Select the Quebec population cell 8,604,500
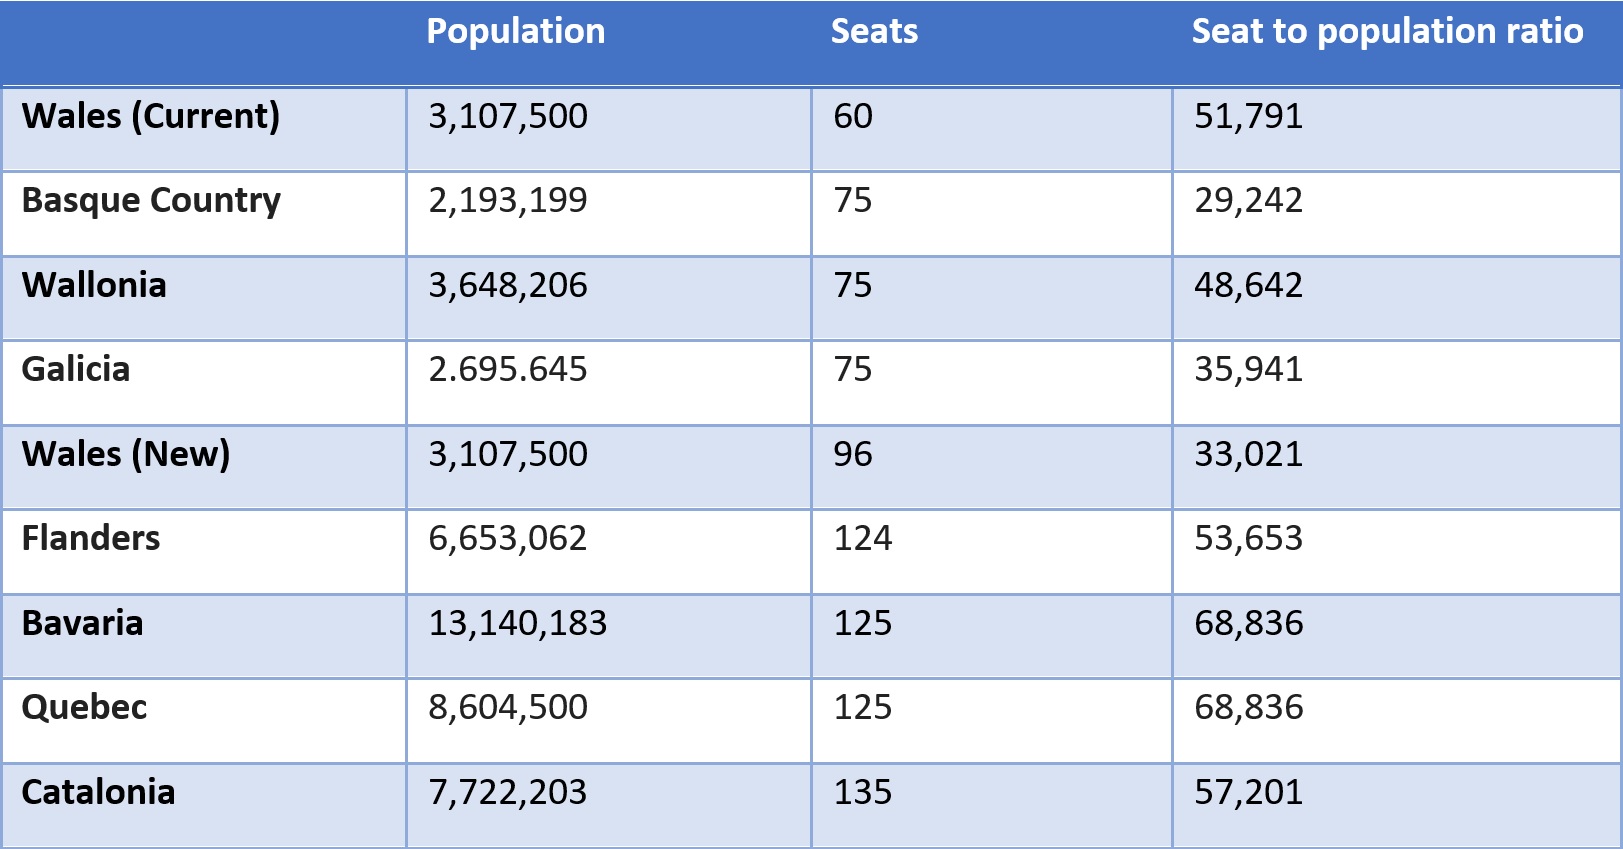Screen dimensions: 1623x849 508,707
